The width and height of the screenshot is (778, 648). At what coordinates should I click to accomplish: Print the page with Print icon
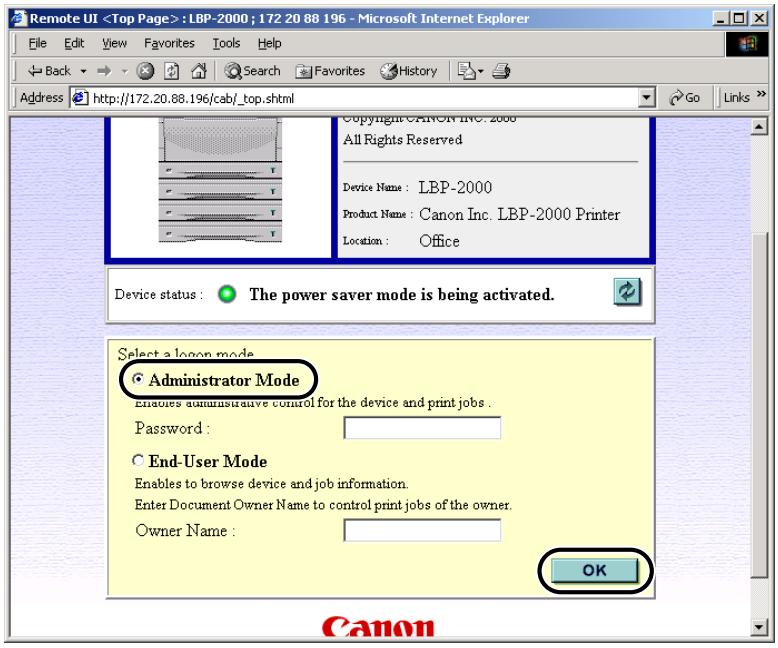(x=501, y=71)
